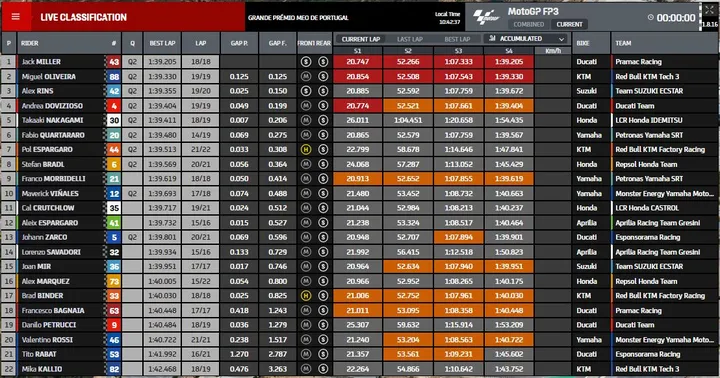720x378 pixels.
Task: Click number 43 badge of Jack Miller
Action: (114, 62)
